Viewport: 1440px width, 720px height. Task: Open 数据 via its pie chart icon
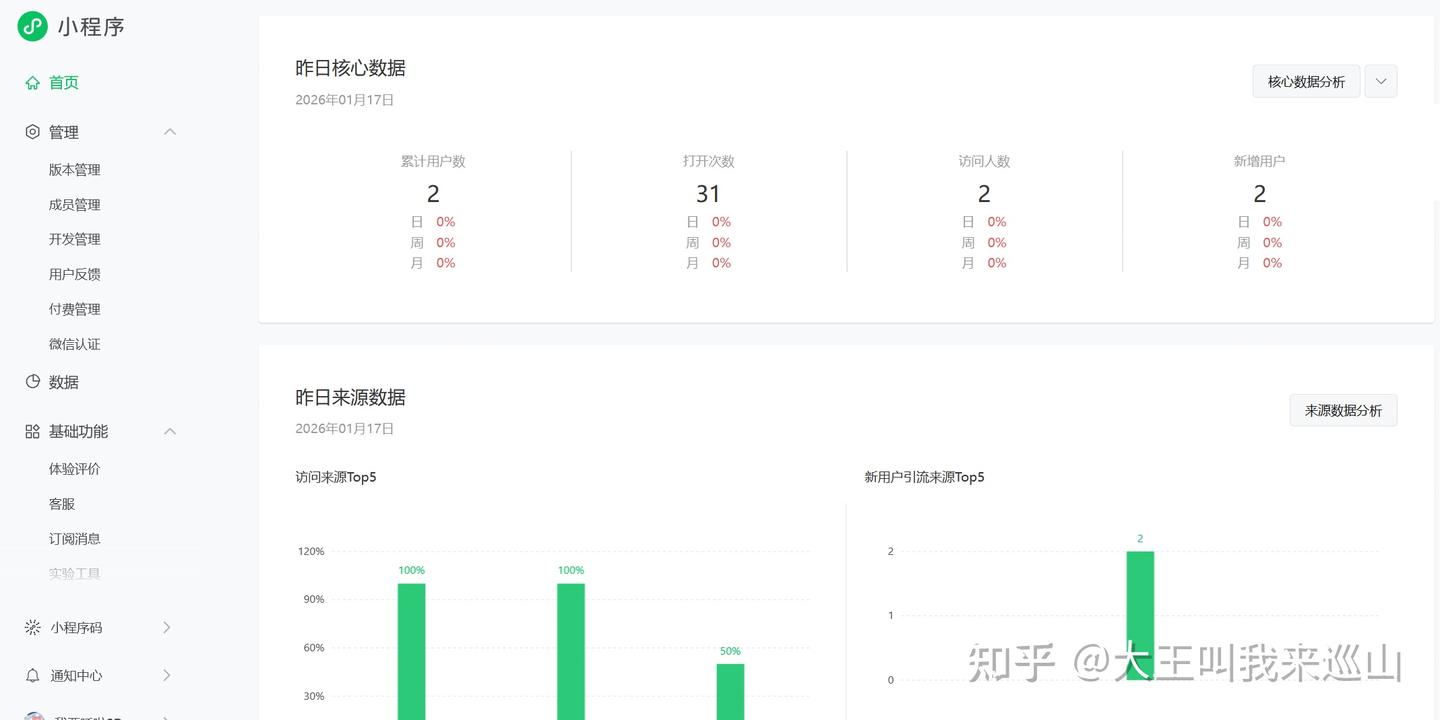tap(33, 382)
